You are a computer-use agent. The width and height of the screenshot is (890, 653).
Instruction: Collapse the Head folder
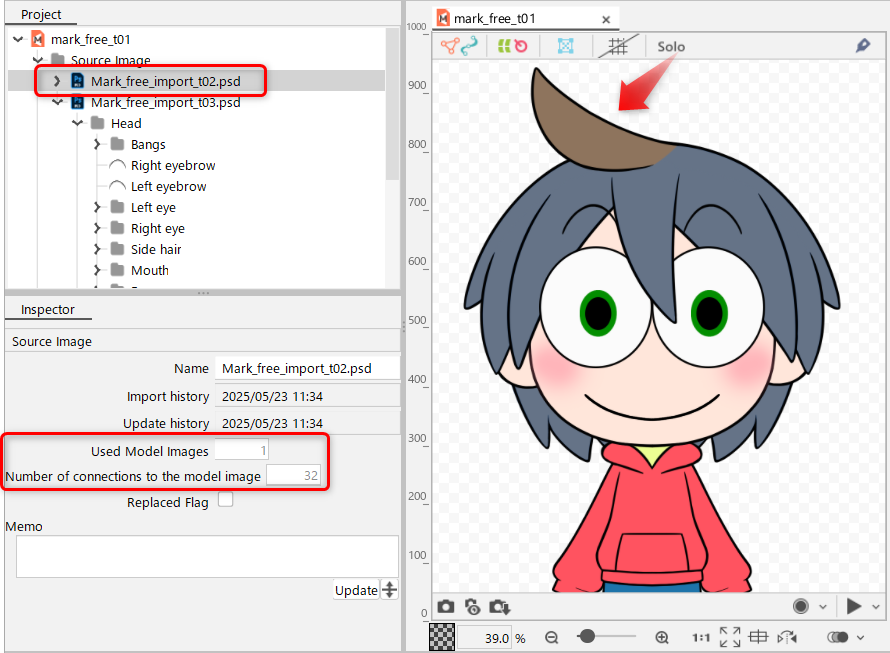[x=77, y=123]
